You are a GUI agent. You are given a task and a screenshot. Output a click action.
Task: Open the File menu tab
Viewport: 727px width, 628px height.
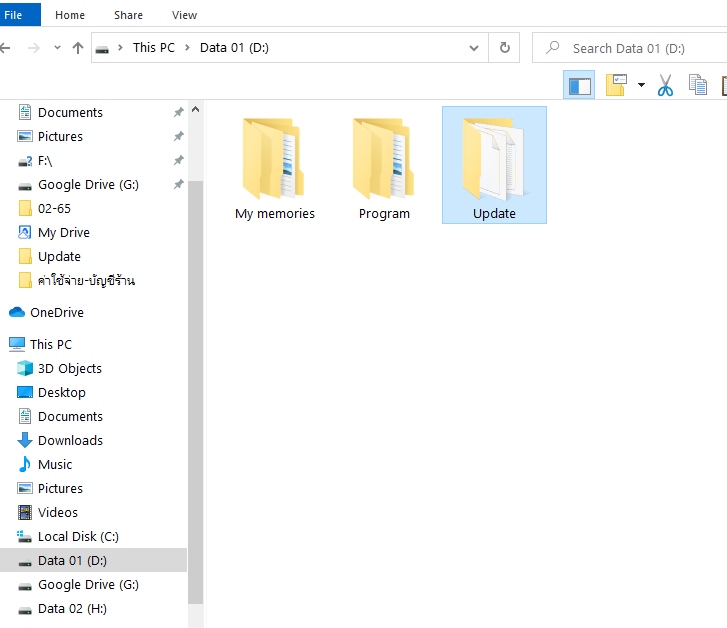coord(20,14)
